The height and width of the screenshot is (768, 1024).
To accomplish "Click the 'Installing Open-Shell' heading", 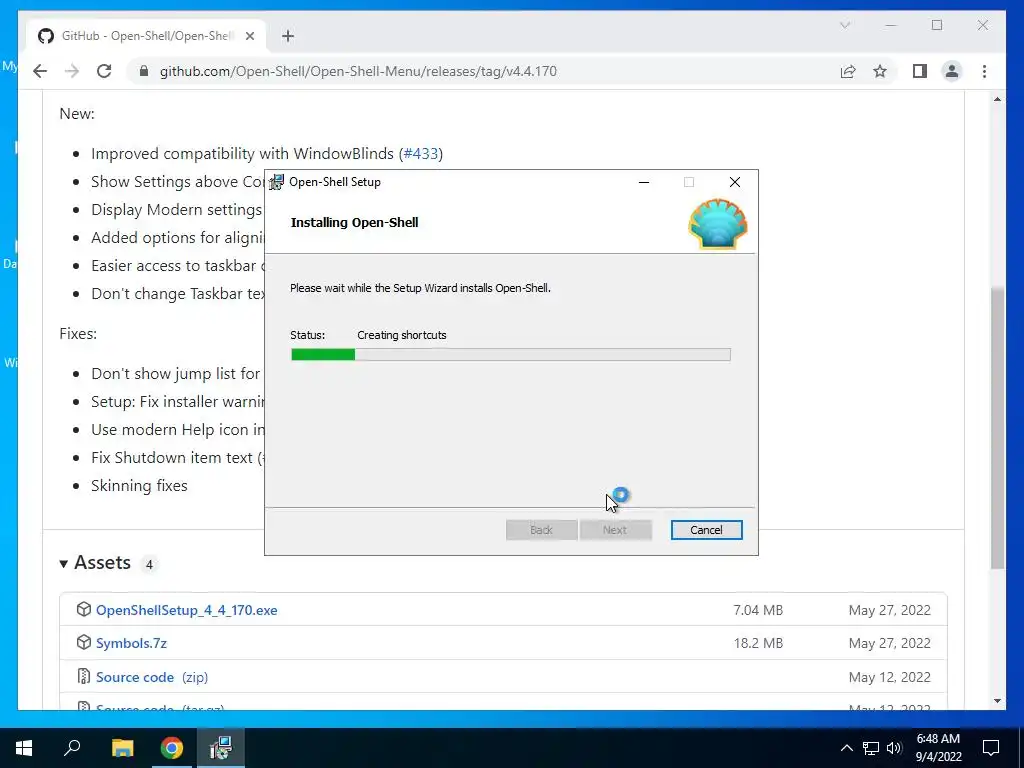I will tap(355, 223).
